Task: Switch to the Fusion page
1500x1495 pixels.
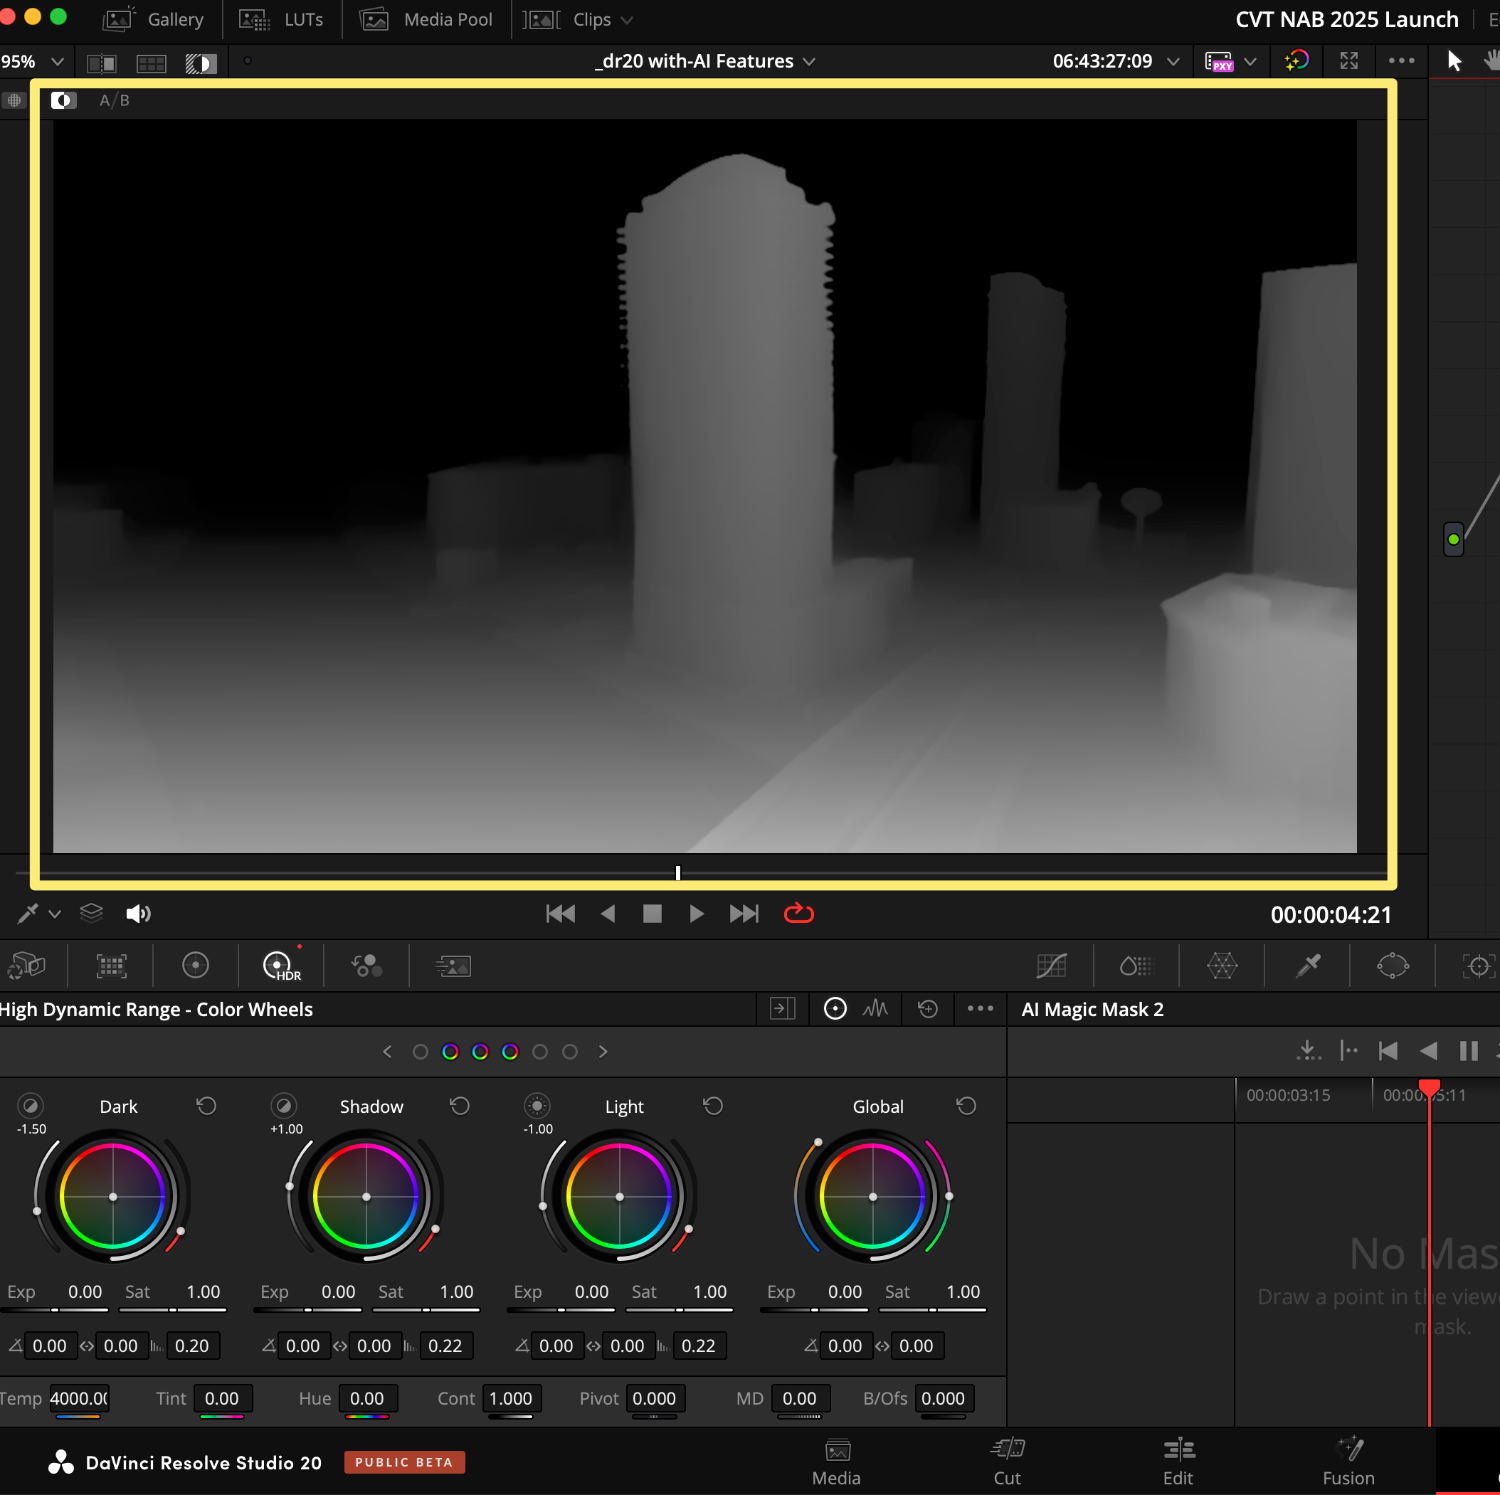Action: pos(1348,1461)
